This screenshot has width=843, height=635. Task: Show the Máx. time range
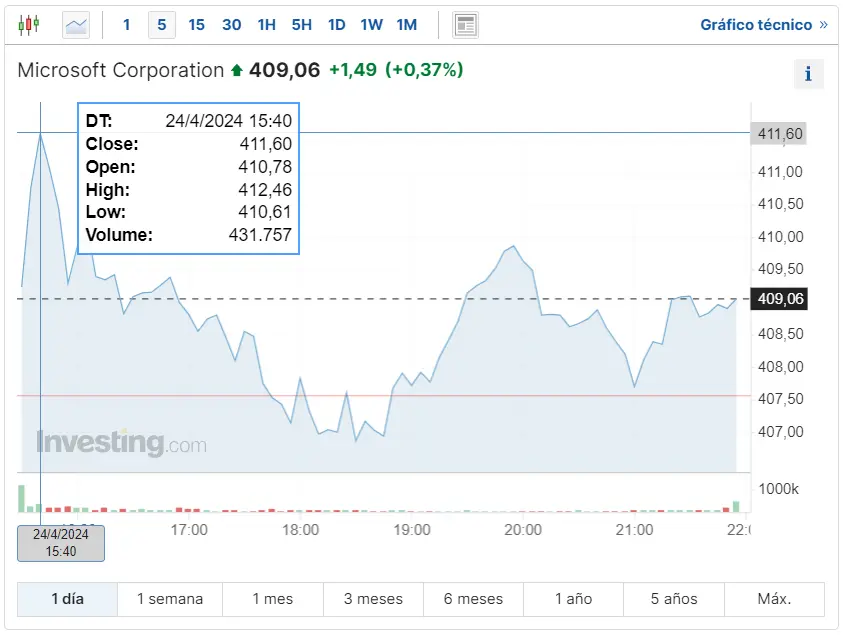[x=774, y=599]
